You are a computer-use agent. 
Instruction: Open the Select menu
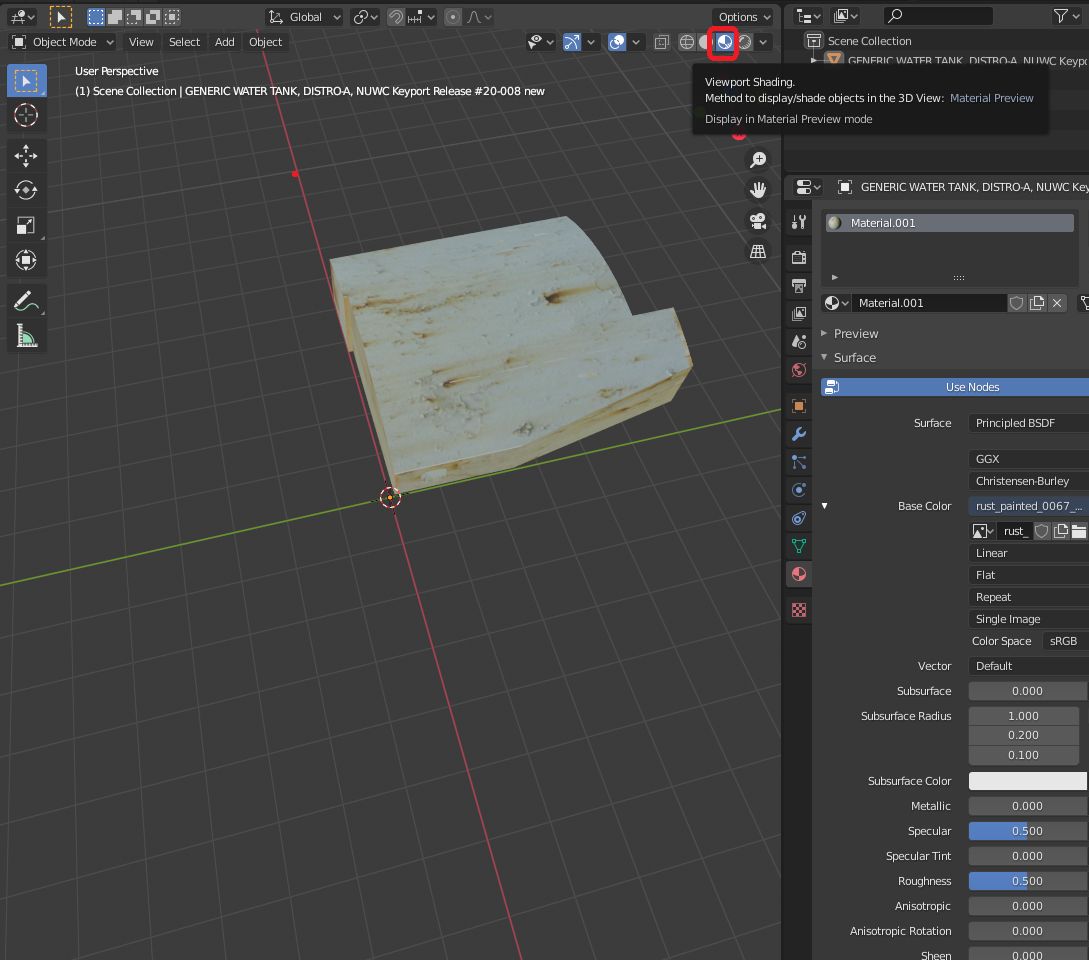[184, 42]
